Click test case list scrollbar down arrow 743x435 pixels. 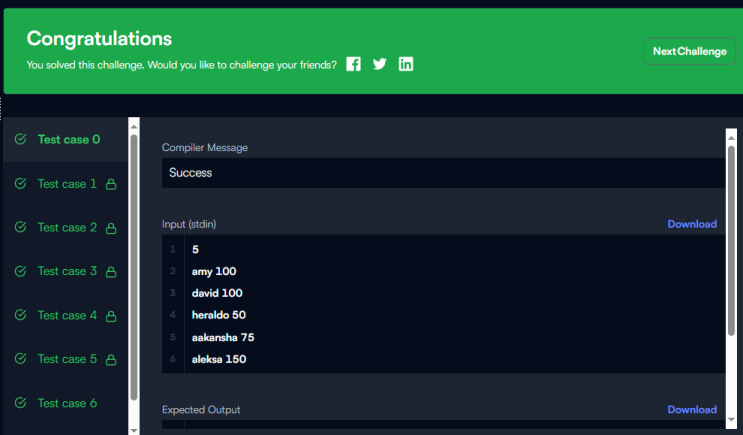[134, 430]
